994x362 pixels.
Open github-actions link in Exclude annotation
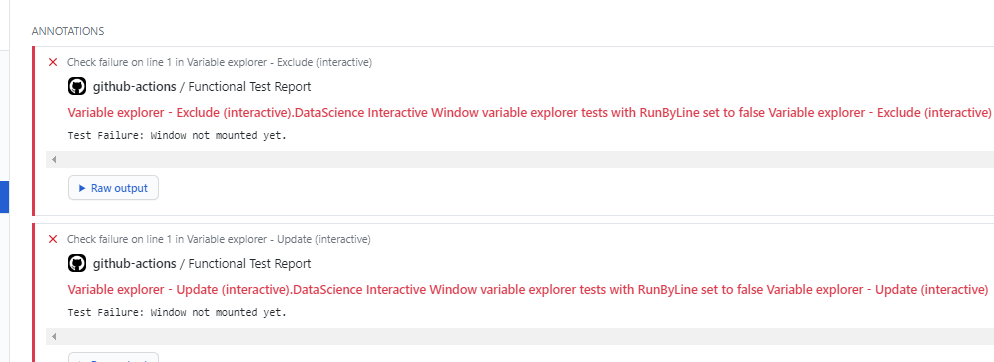click(134, 86)
